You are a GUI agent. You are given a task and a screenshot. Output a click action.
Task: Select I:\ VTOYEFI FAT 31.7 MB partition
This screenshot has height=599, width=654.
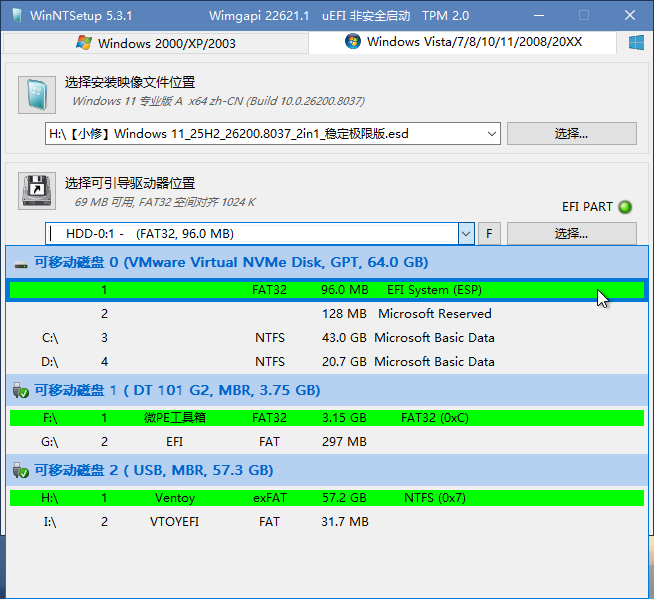click(x=327, y=522)
